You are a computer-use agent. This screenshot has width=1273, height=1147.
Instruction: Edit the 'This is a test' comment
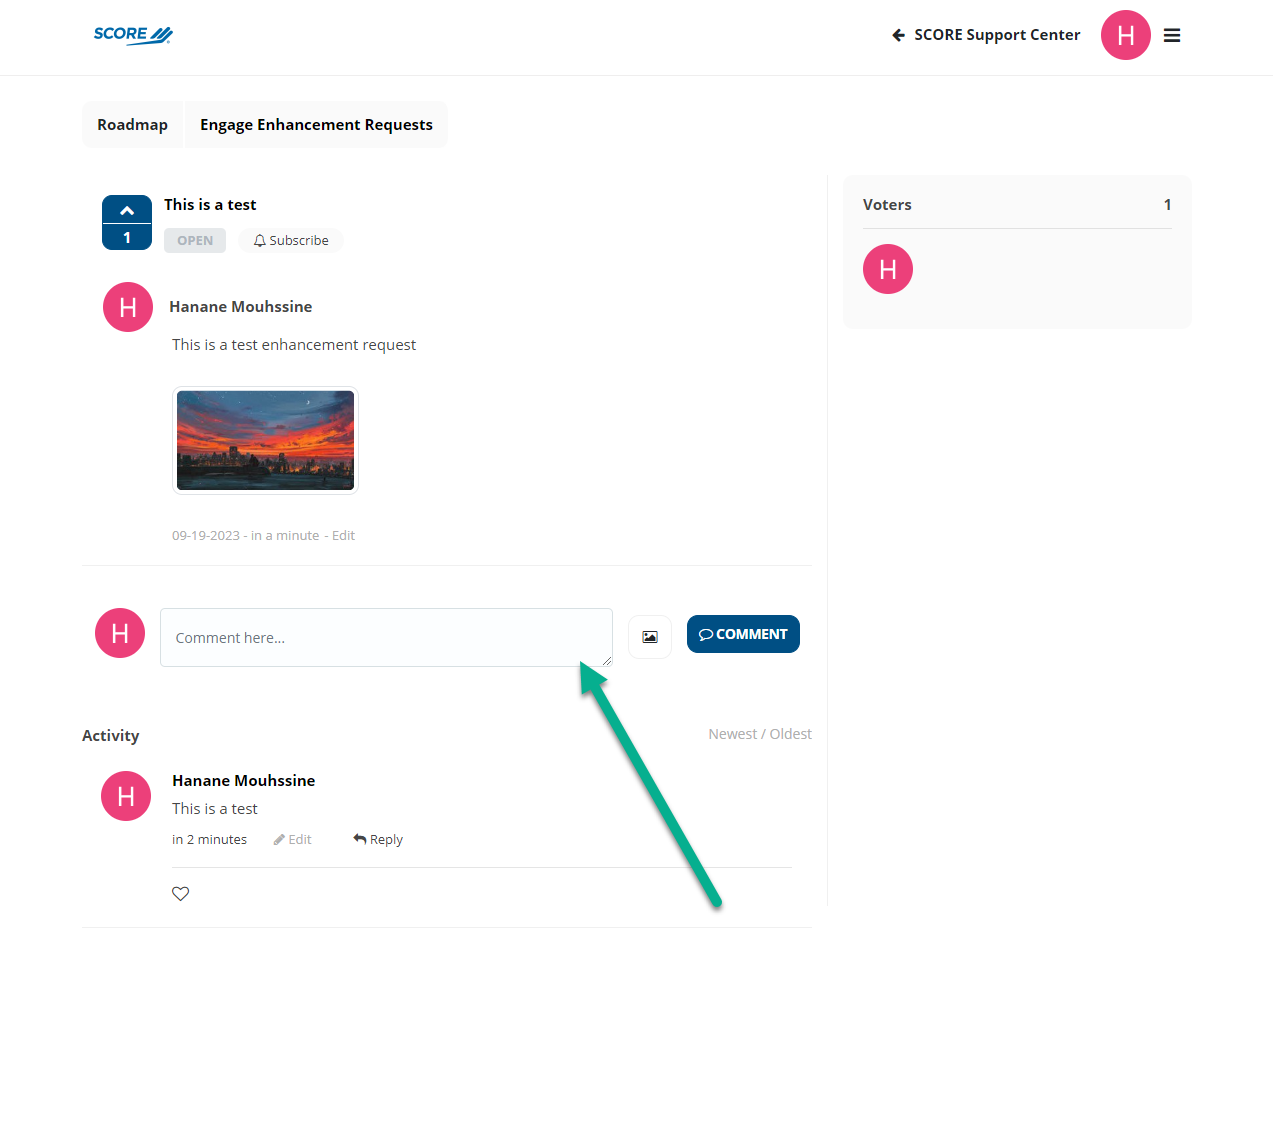(293, 840)
